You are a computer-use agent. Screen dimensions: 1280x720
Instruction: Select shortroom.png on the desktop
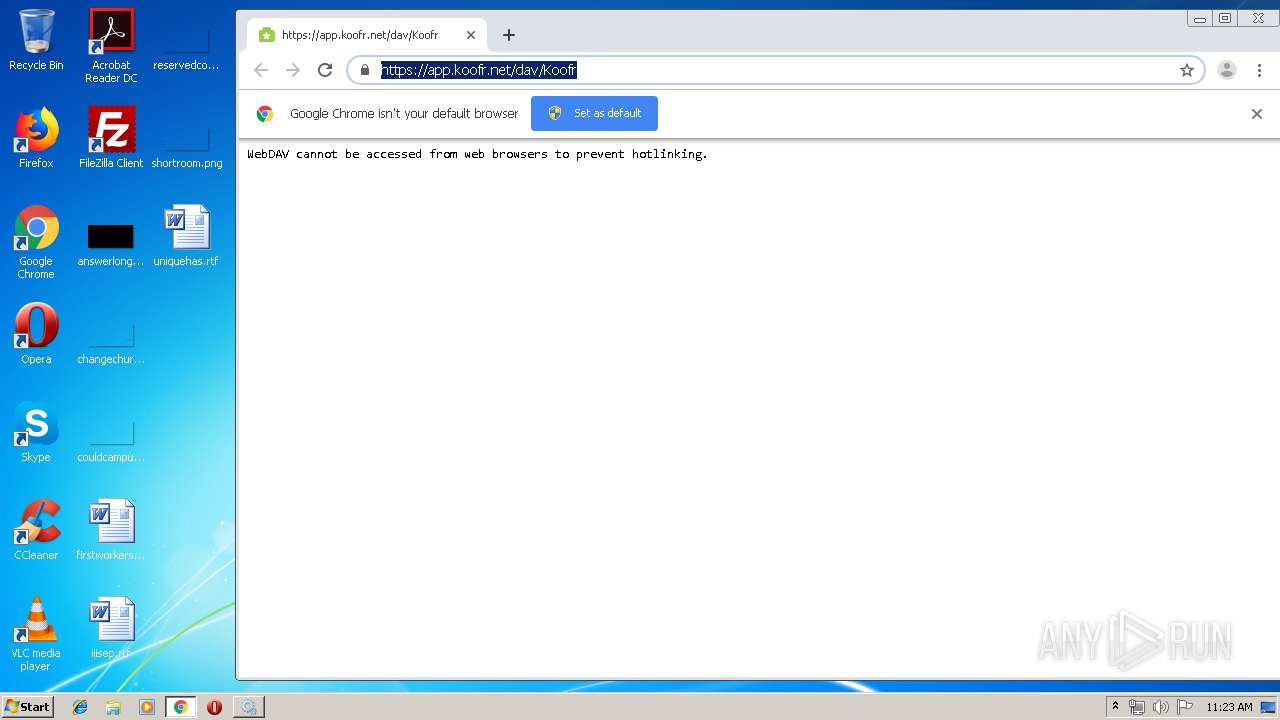(x=187, y=146)
